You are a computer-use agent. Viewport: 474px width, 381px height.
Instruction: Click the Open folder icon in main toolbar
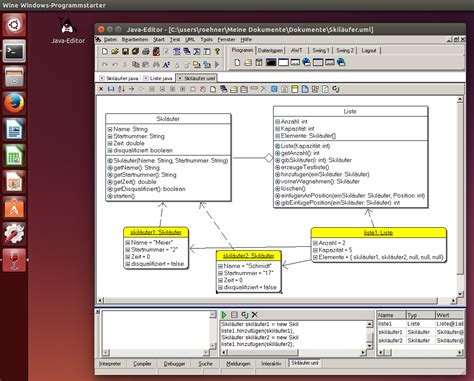115,51
